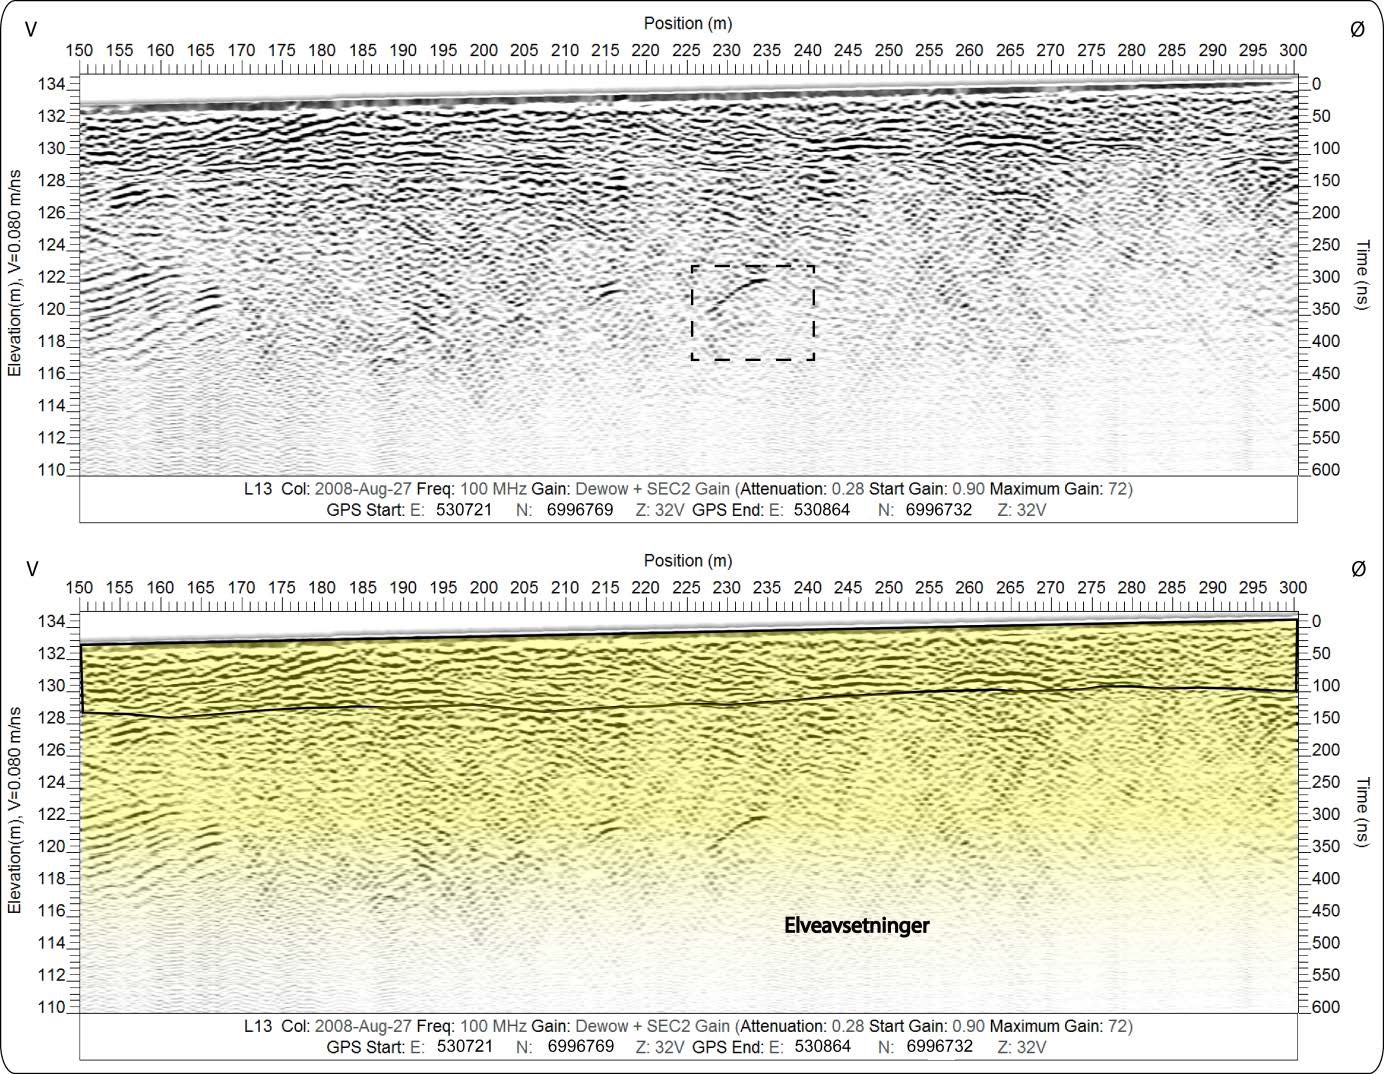Click northing '6996732' under lower profile

click(939, 1047)
